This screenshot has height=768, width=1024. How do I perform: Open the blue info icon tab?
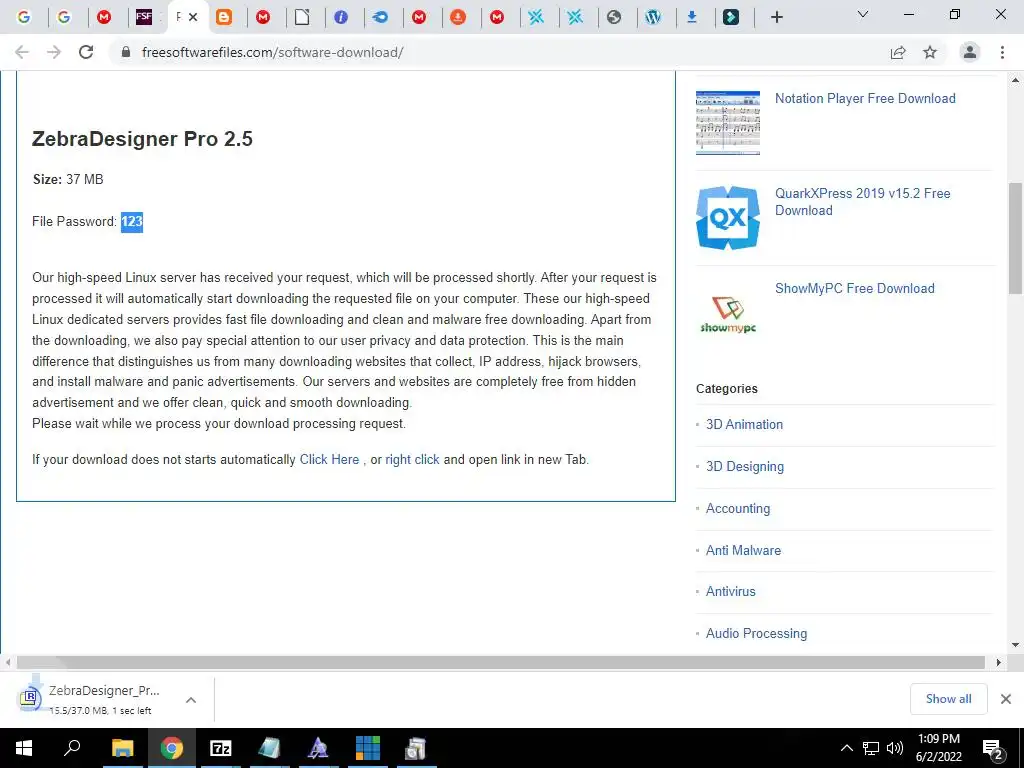(x=341, y=17)
